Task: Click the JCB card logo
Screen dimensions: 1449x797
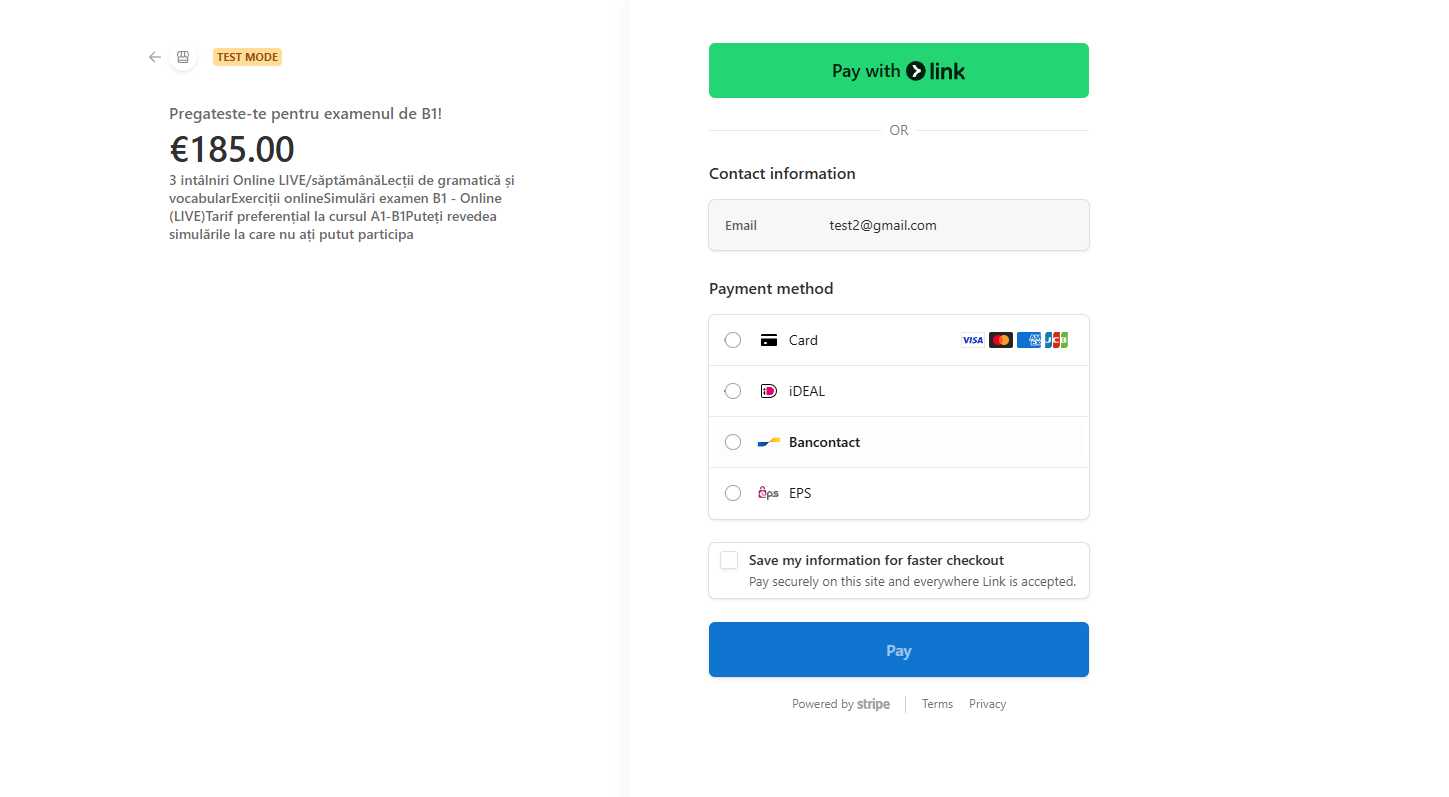Action: (1057, 340)
